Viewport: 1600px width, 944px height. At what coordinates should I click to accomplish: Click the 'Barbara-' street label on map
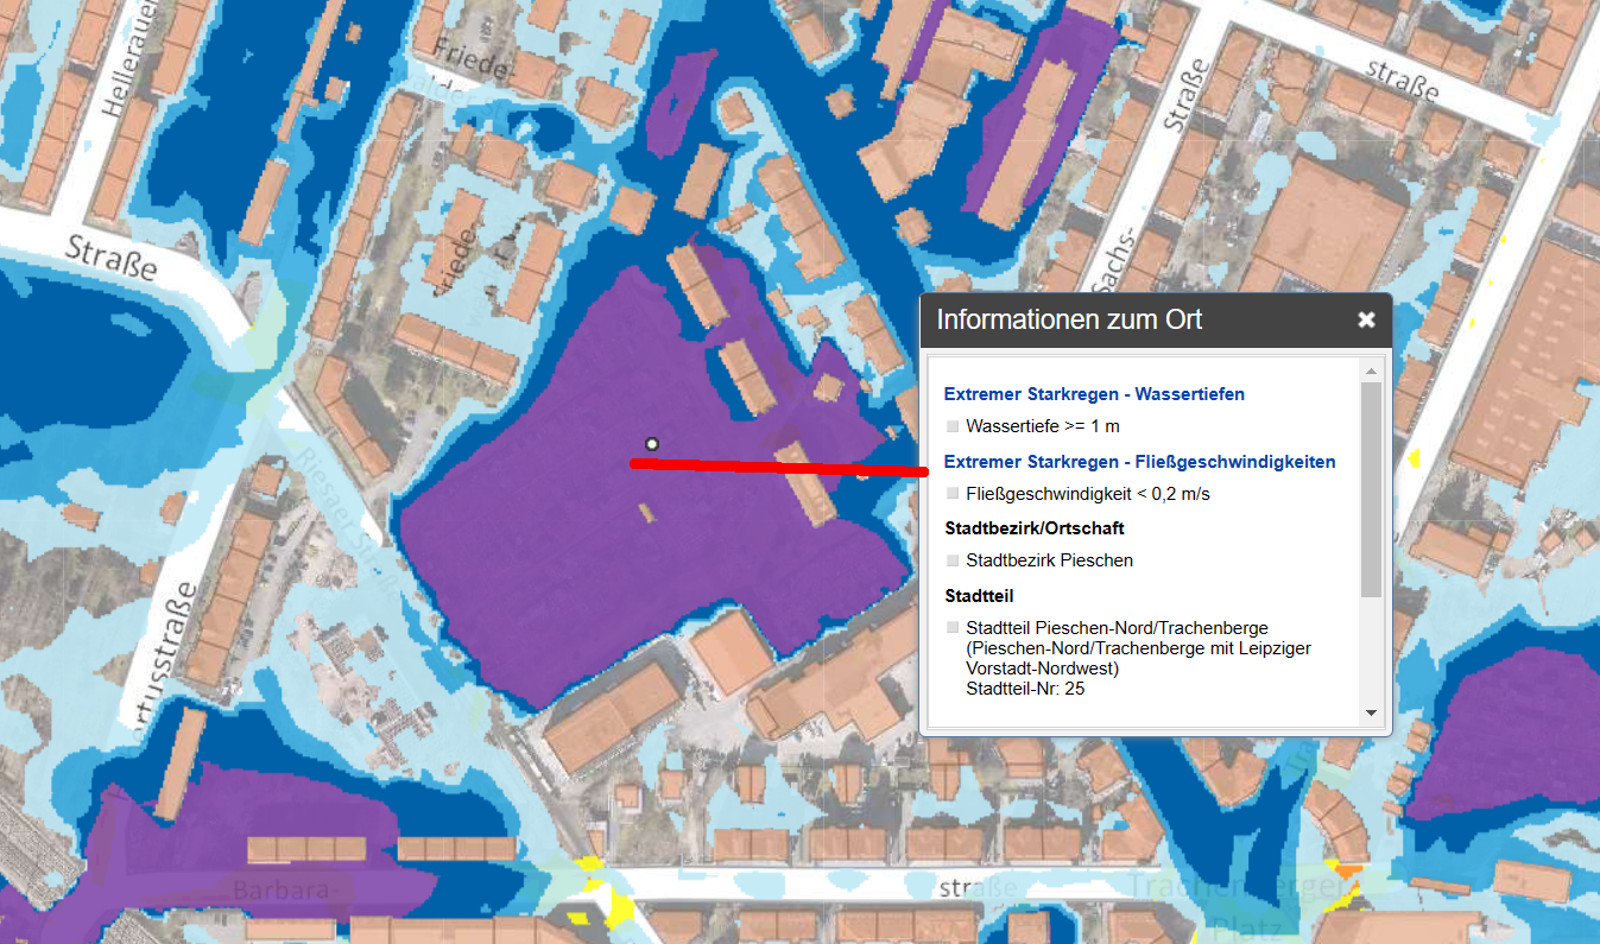coord(280,890)
